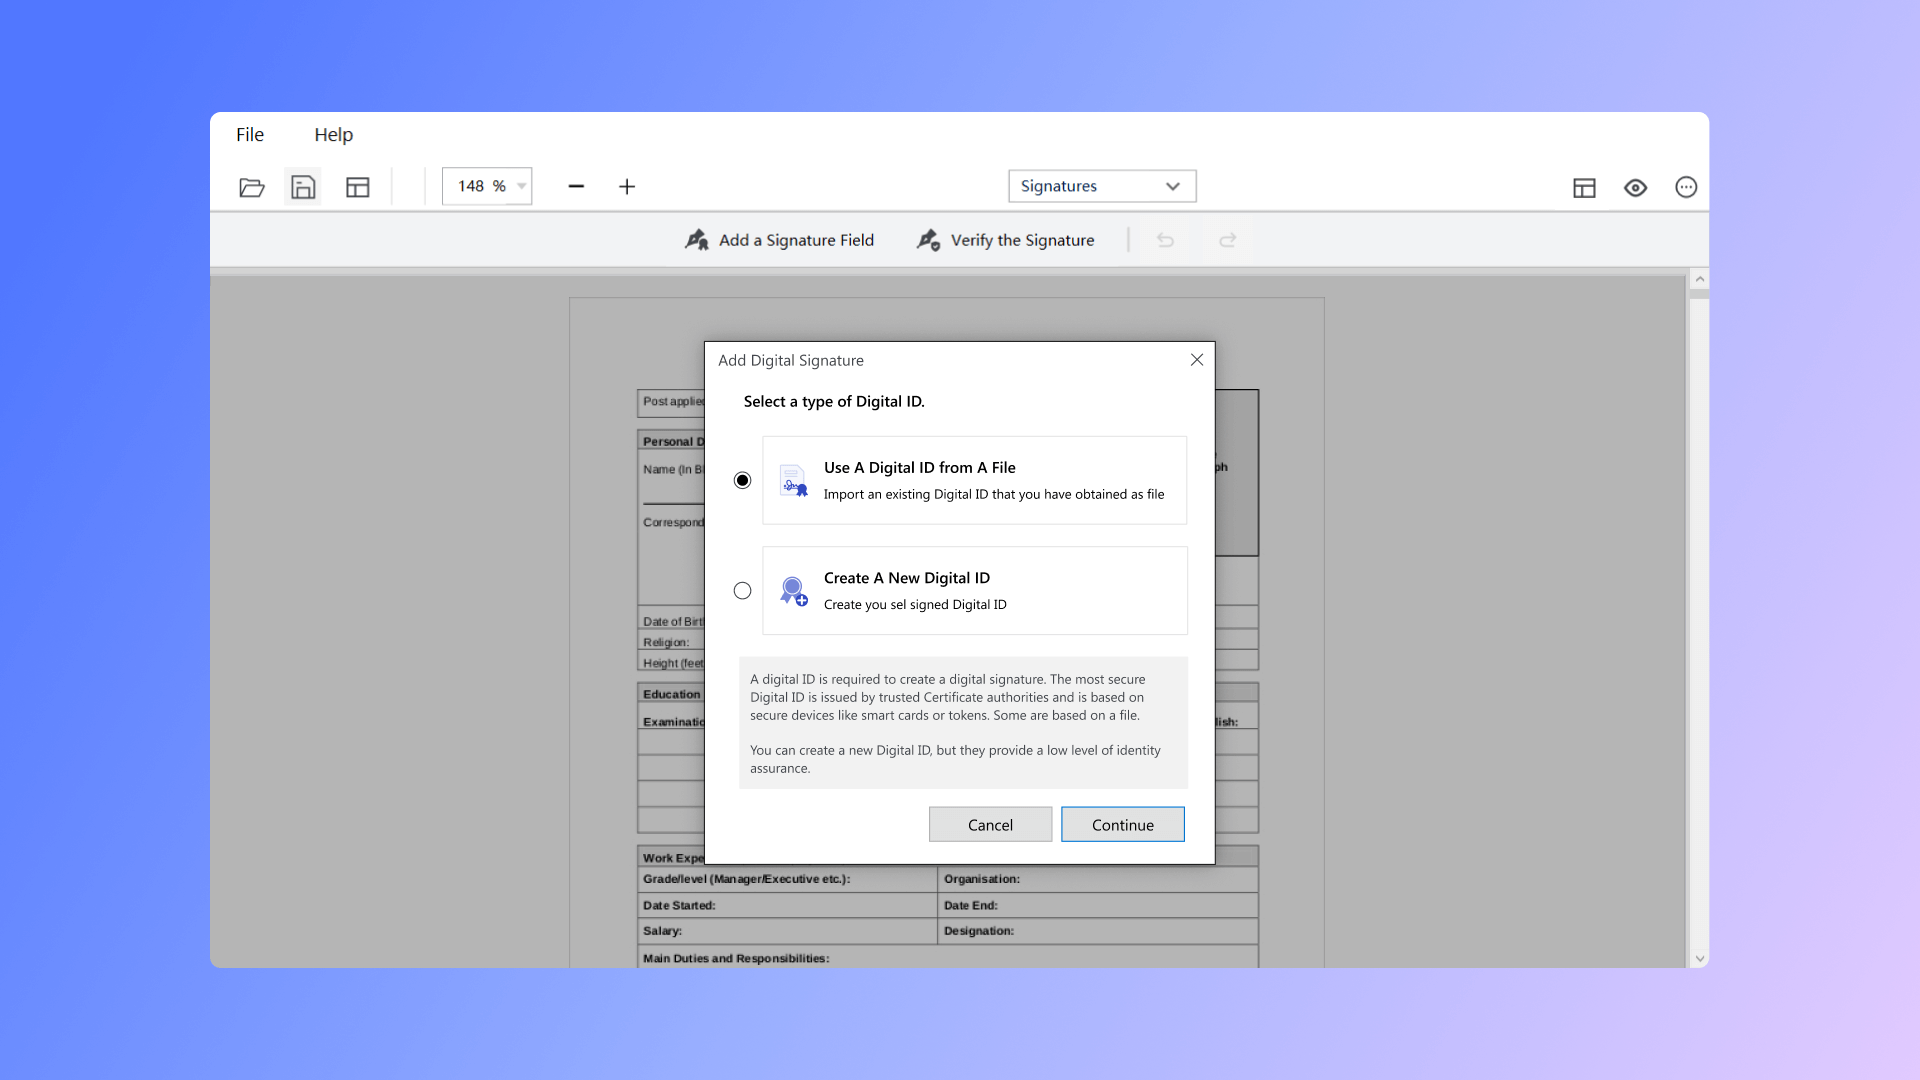Image resolution: width=1920 pixels, height=1080 pixels.
Task: Cancel the Add Digital Signature dialog
Action: [x=989, y=824]
